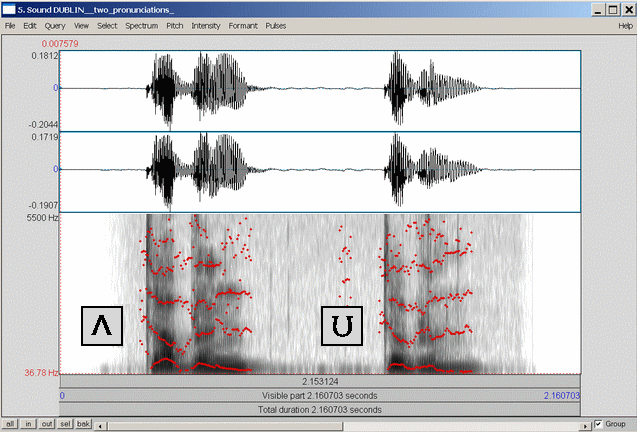This screenshot has width=637, height=432.
Task: Expand the Pitch menu
Action: tap(173, 24)
